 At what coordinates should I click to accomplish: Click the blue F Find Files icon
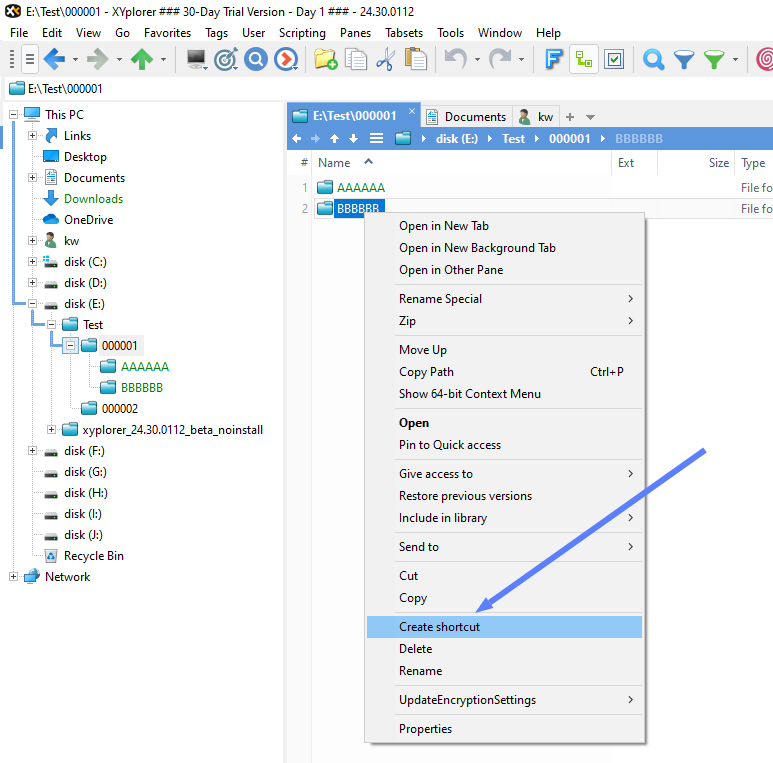[x=554, y=59]
